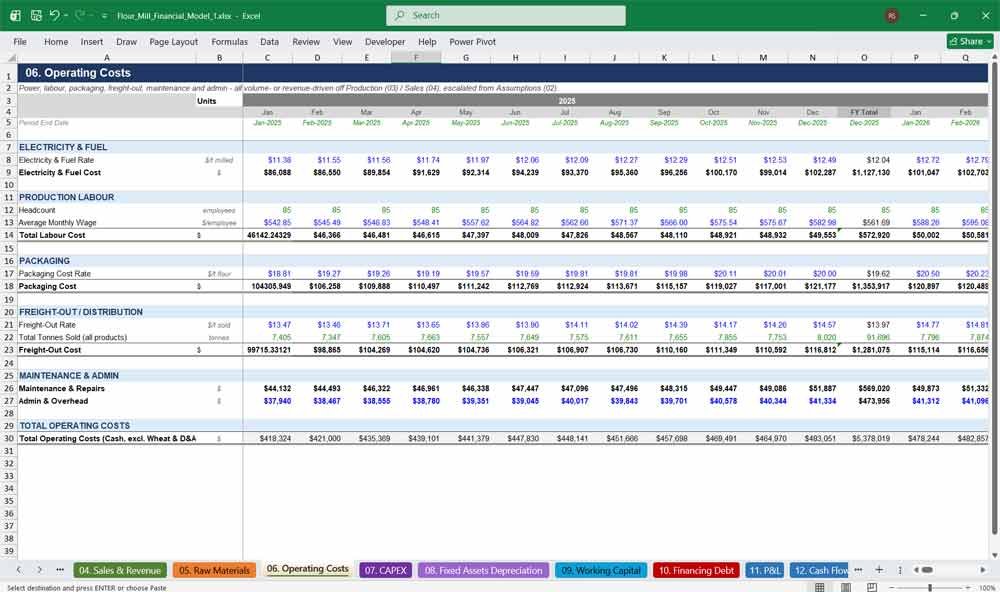Select row 30 header
Viewport: 1000px width, 592px height.
point(9,438)
